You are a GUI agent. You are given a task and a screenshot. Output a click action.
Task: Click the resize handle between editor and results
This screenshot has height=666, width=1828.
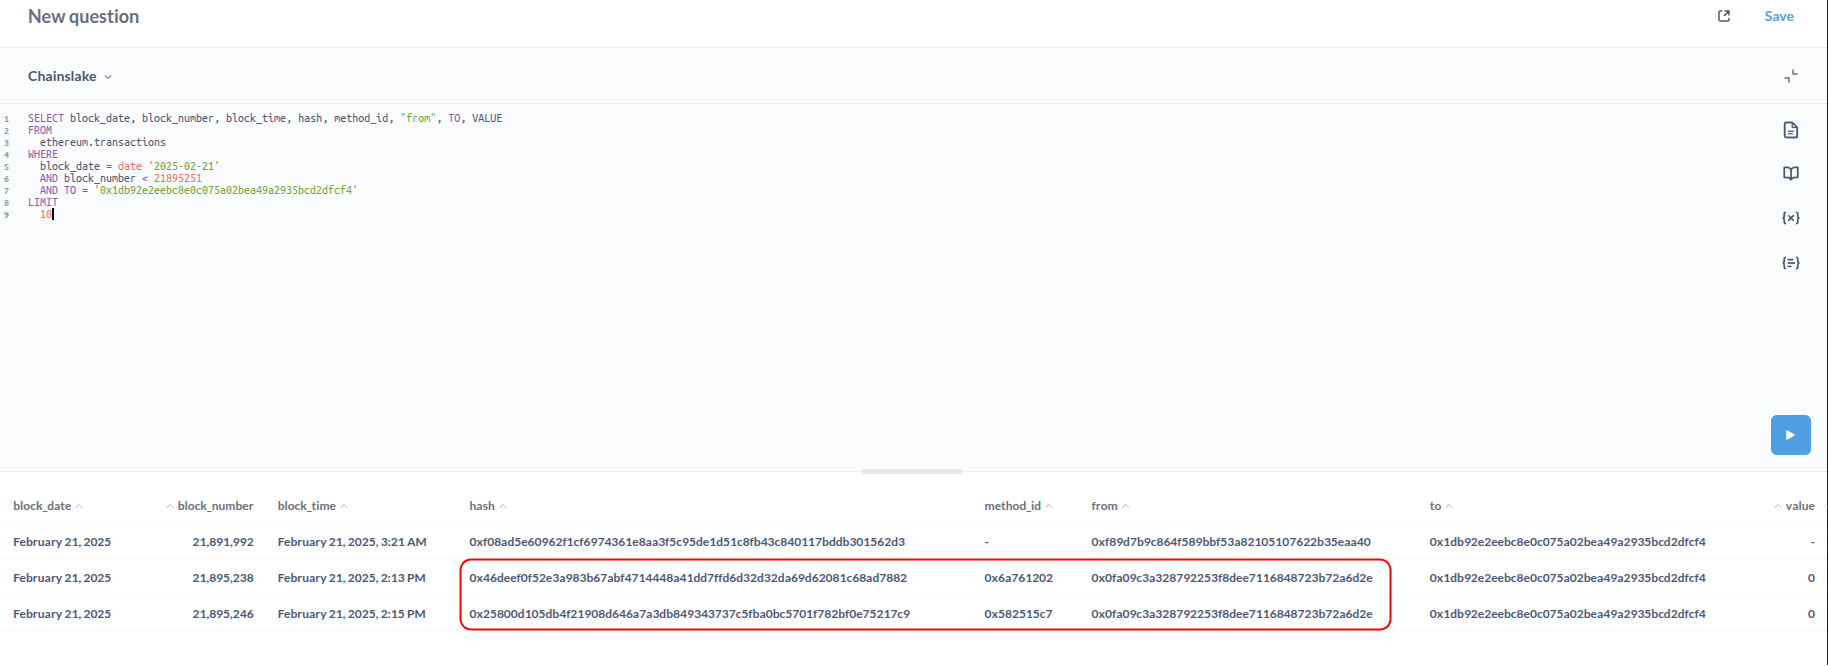tap(911, 471)
